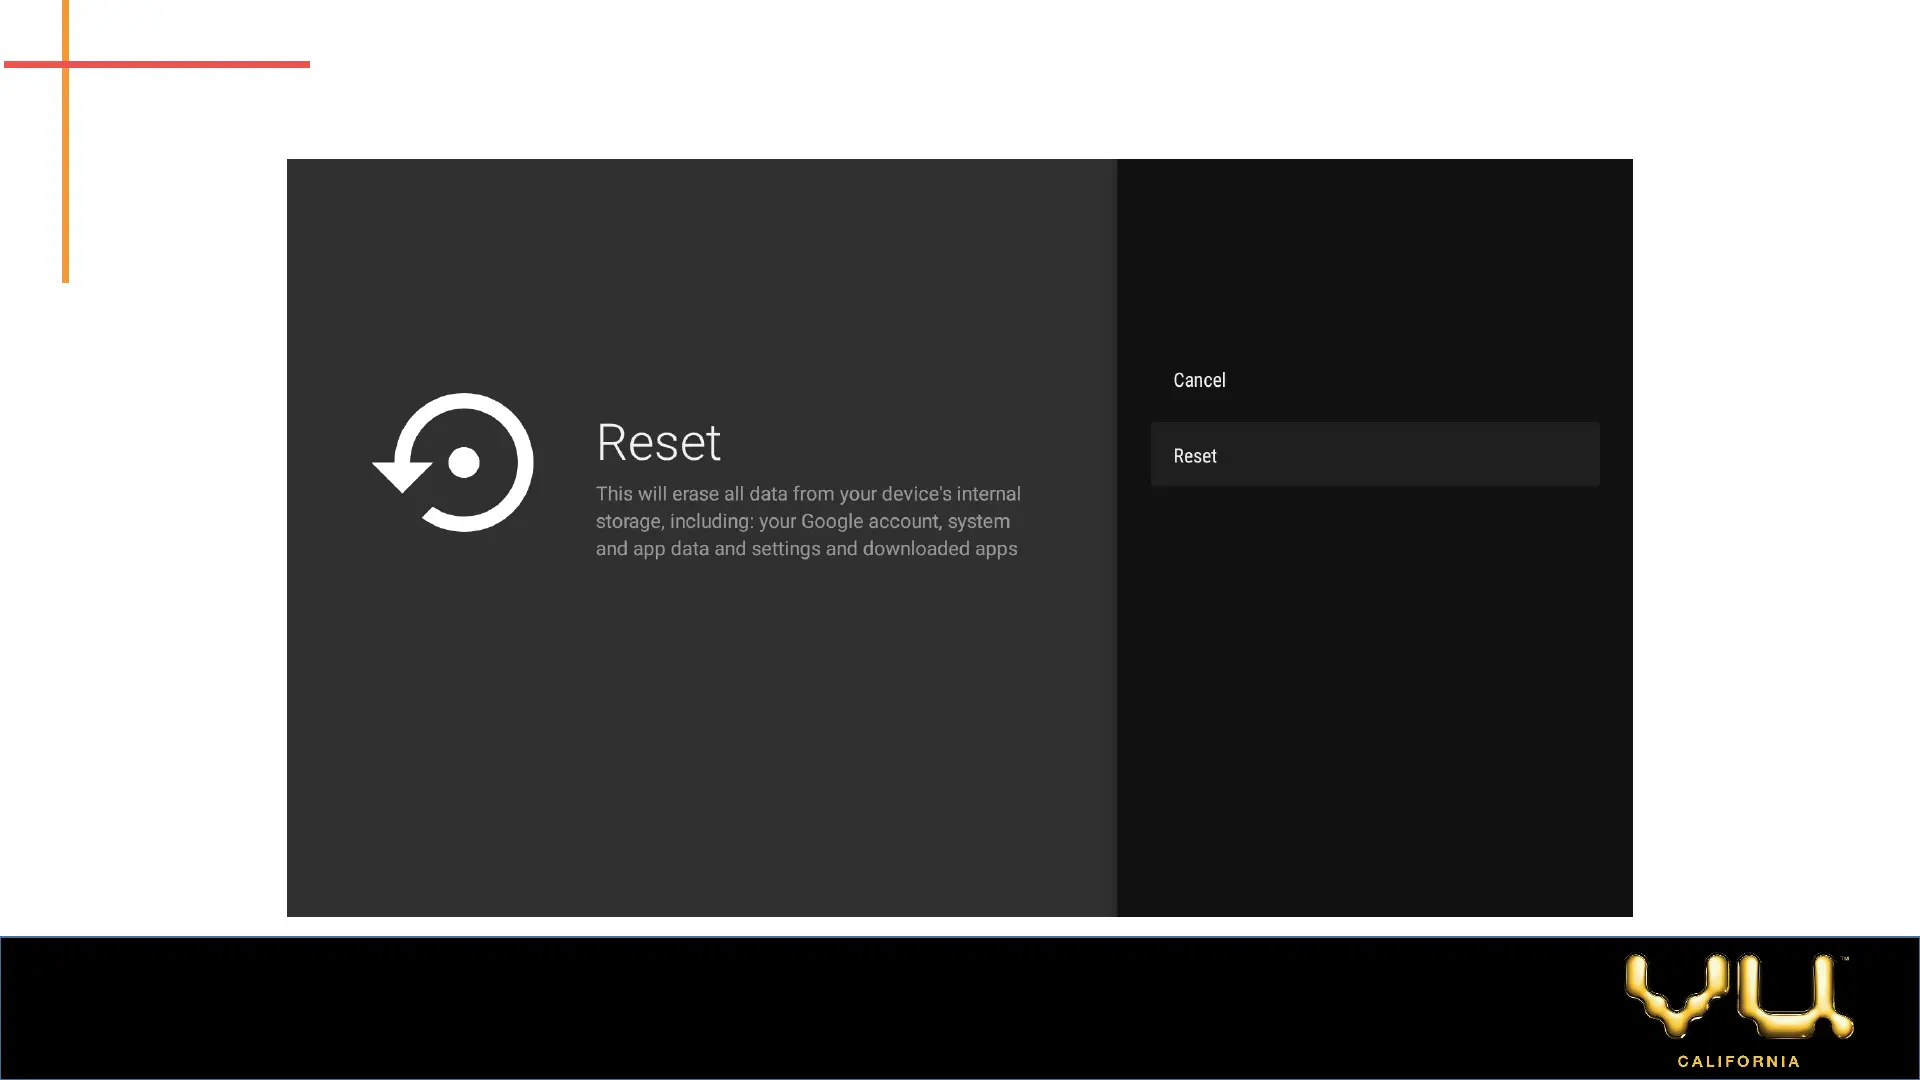The width and height of the screenshot is (1920, 1080).
Task: Click the trademark symbol beside the VU logo
Action: click(x=1845, y=960)
